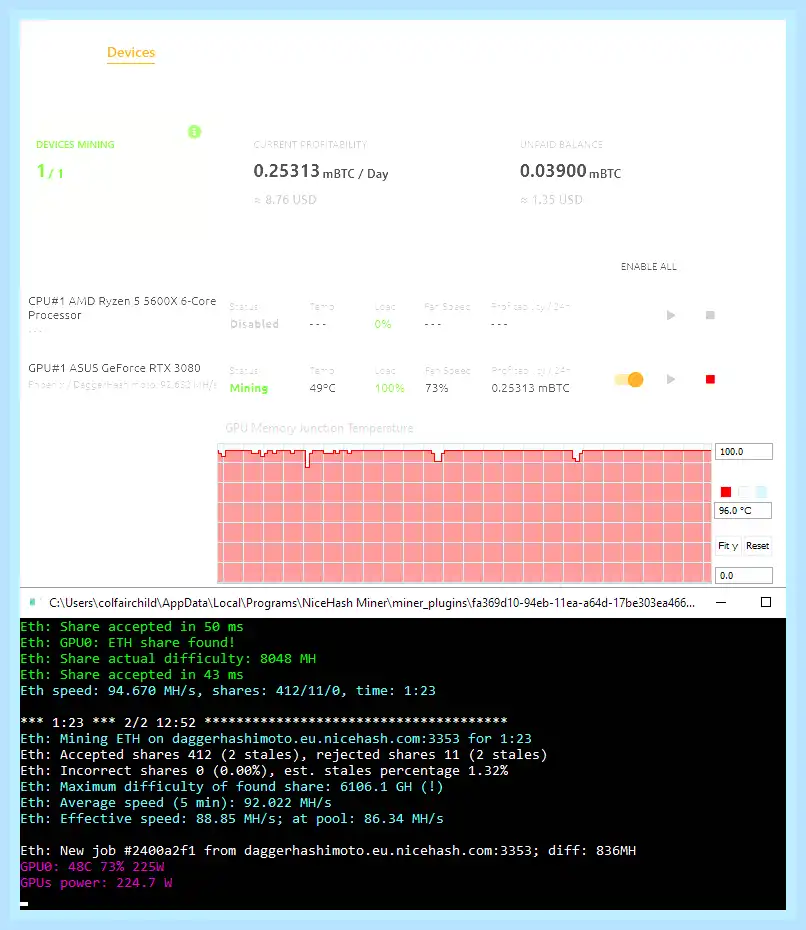The image size is (806, 930).
Task: Click the GPU fan speed value 73%
Action: pyautogui.click(x=437, y=388)
